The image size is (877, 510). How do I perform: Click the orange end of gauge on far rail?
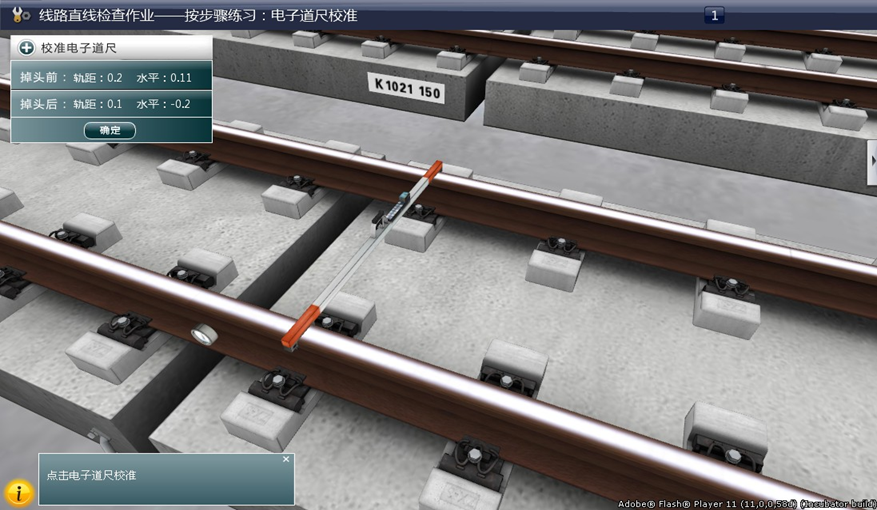[433, 171]
